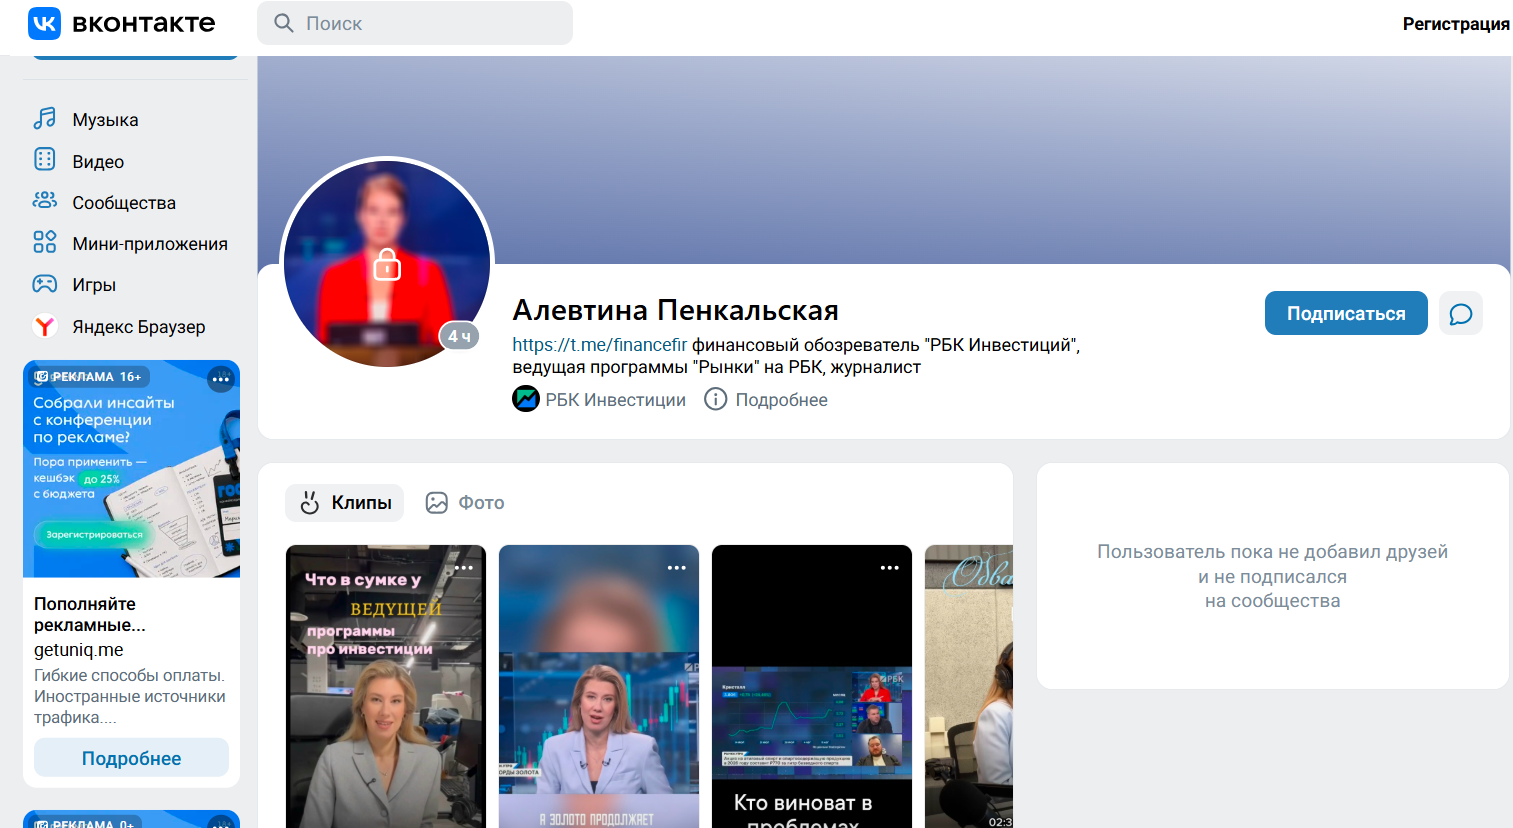Click the Алевтина Пенкальская profile name

point(676,310)
